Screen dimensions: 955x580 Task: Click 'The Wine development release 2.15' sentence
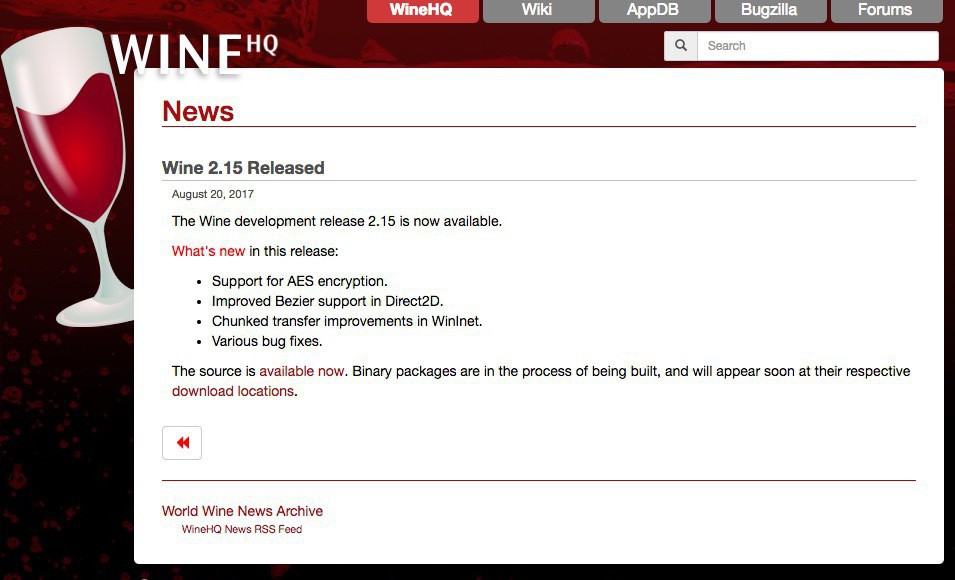[337, 221]
